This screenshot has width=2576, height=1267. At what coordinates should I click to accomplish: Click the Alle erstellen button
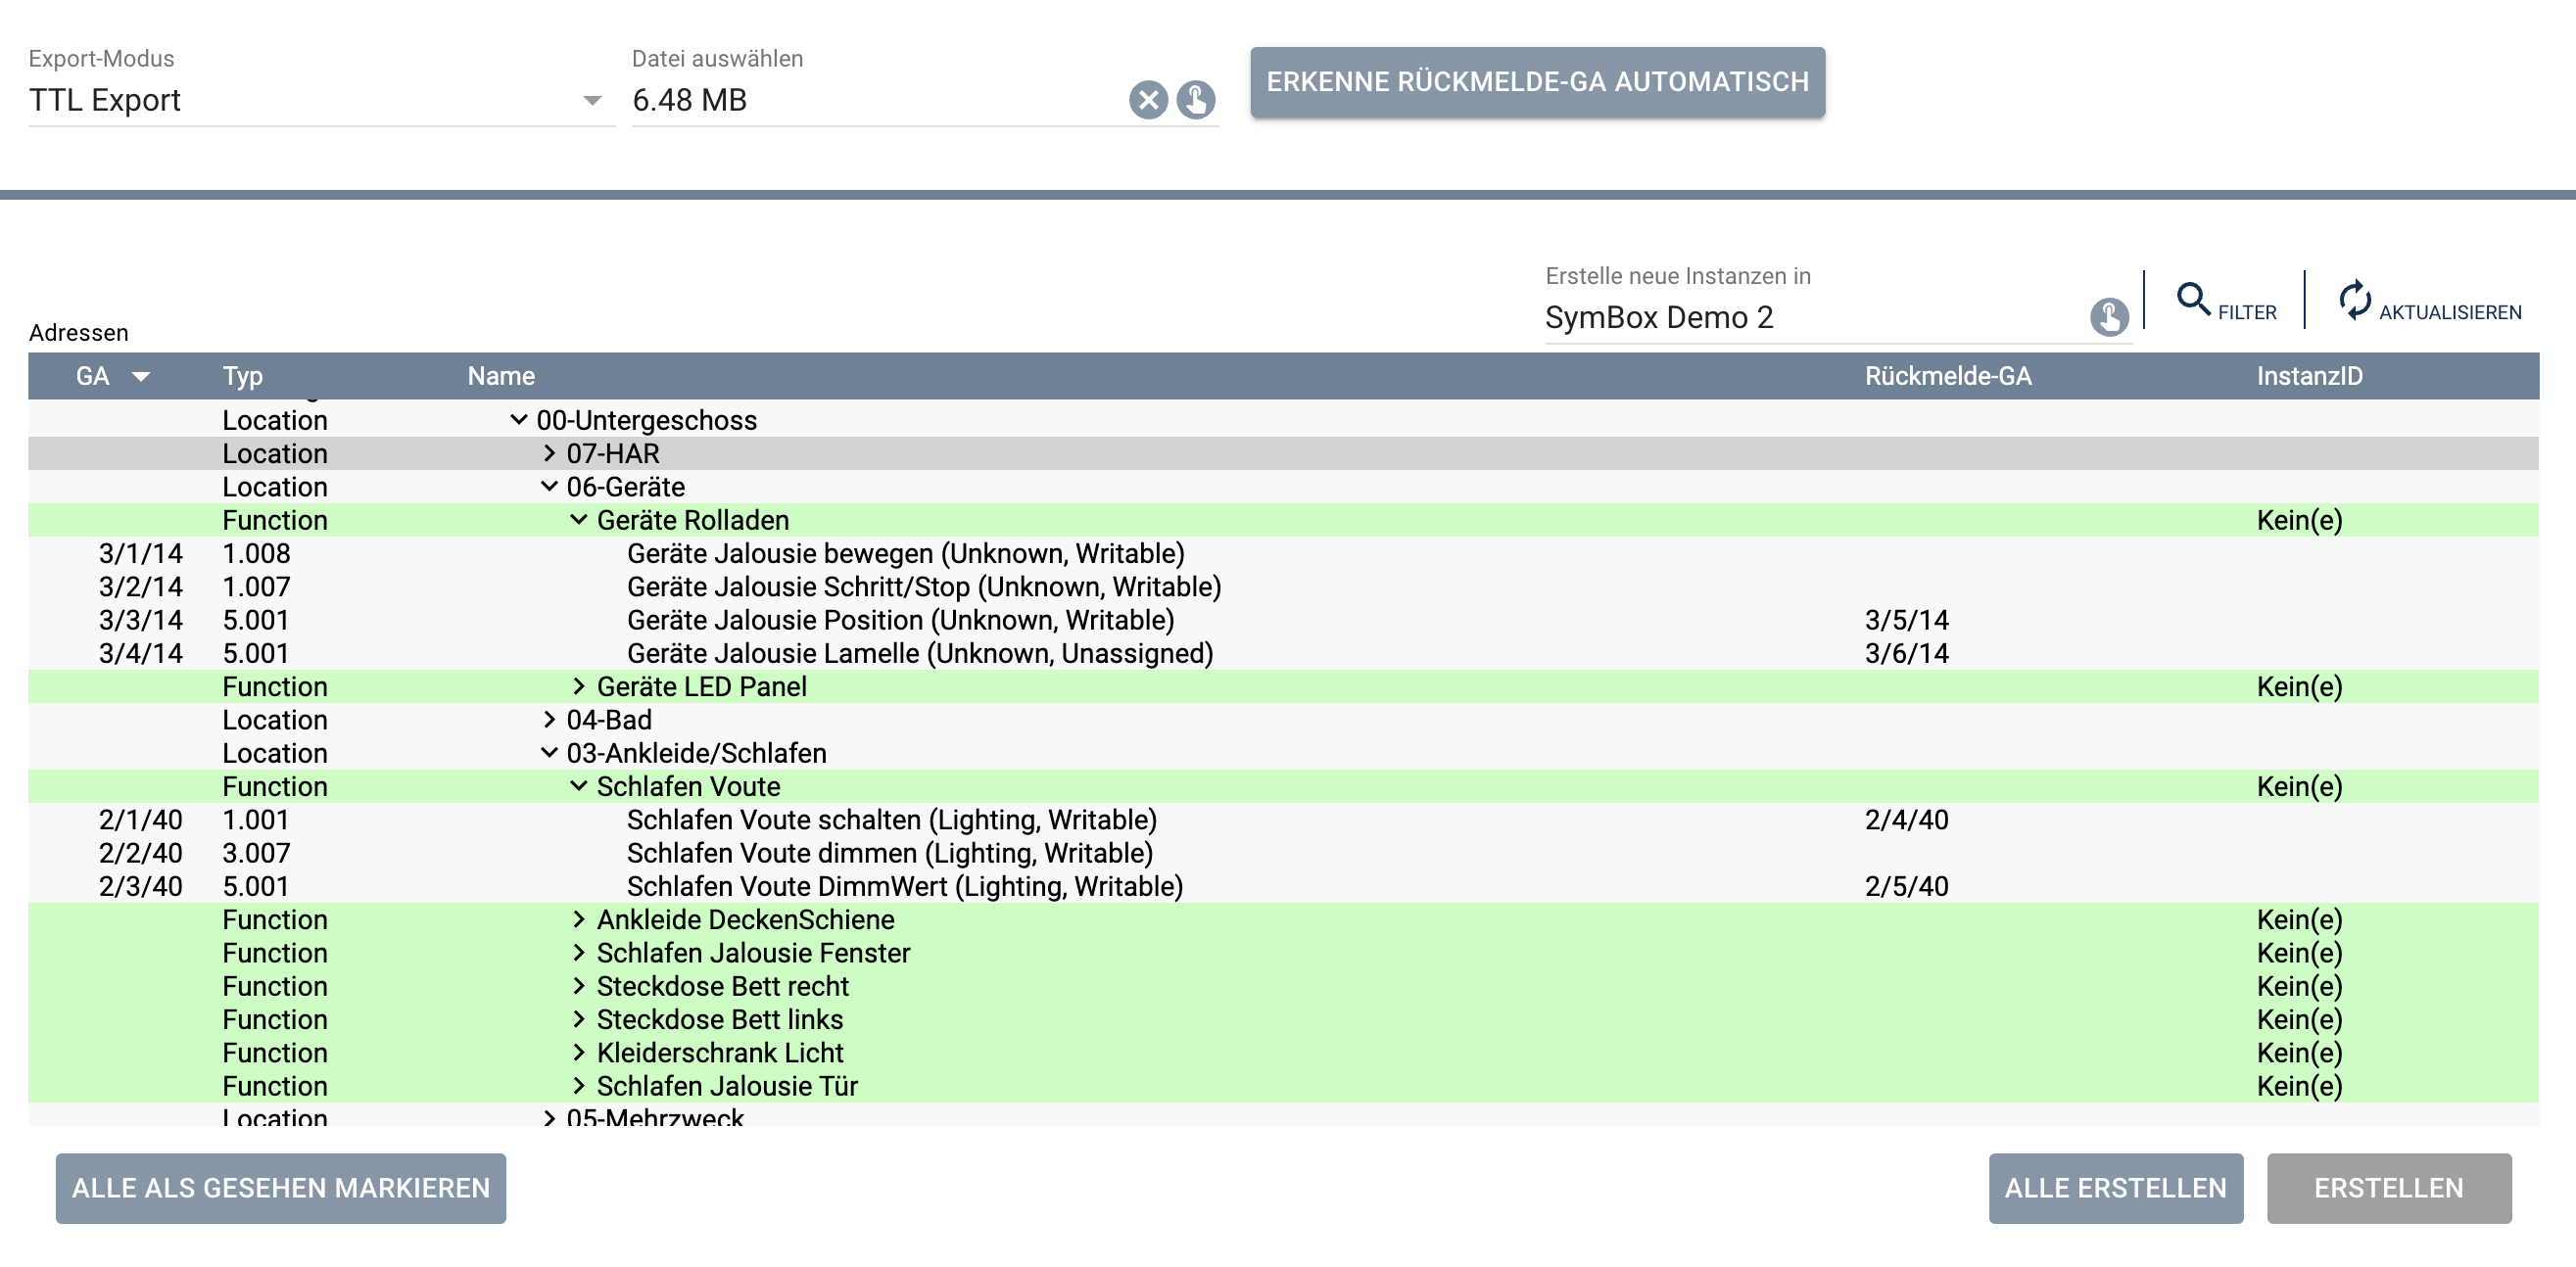[x=2115, y=1188]
